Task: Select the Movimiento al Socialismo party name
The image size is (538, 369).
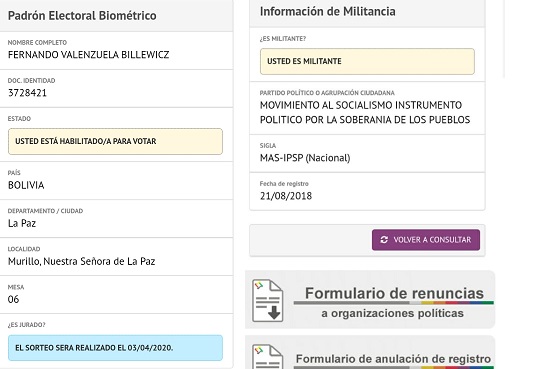Action: 365,112
